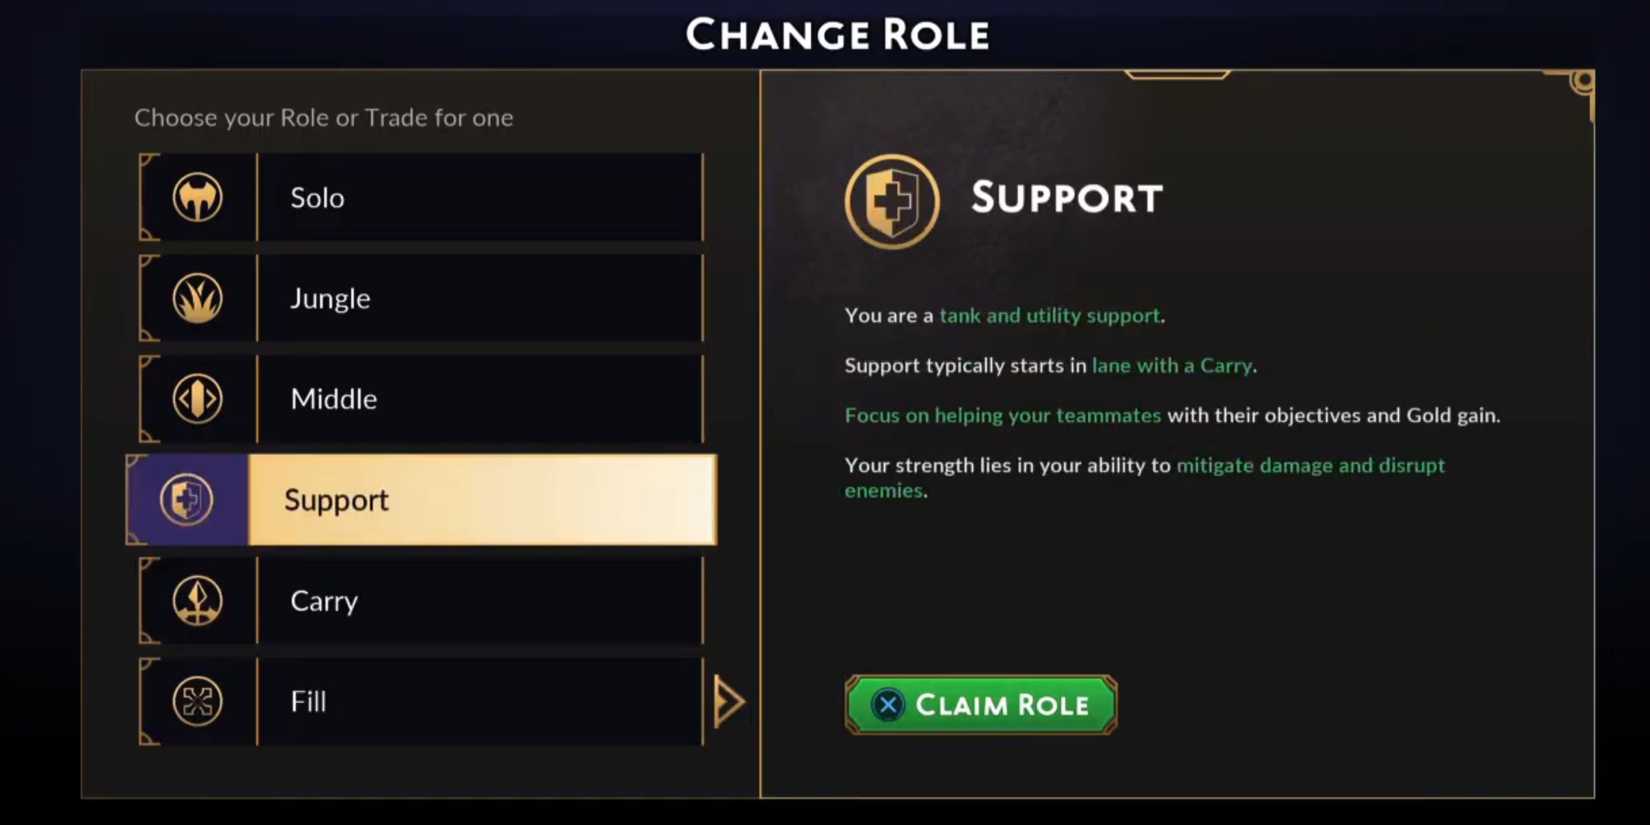Switch selection to the Carry role
This screenshot has width=1650, height=825.
420,600
